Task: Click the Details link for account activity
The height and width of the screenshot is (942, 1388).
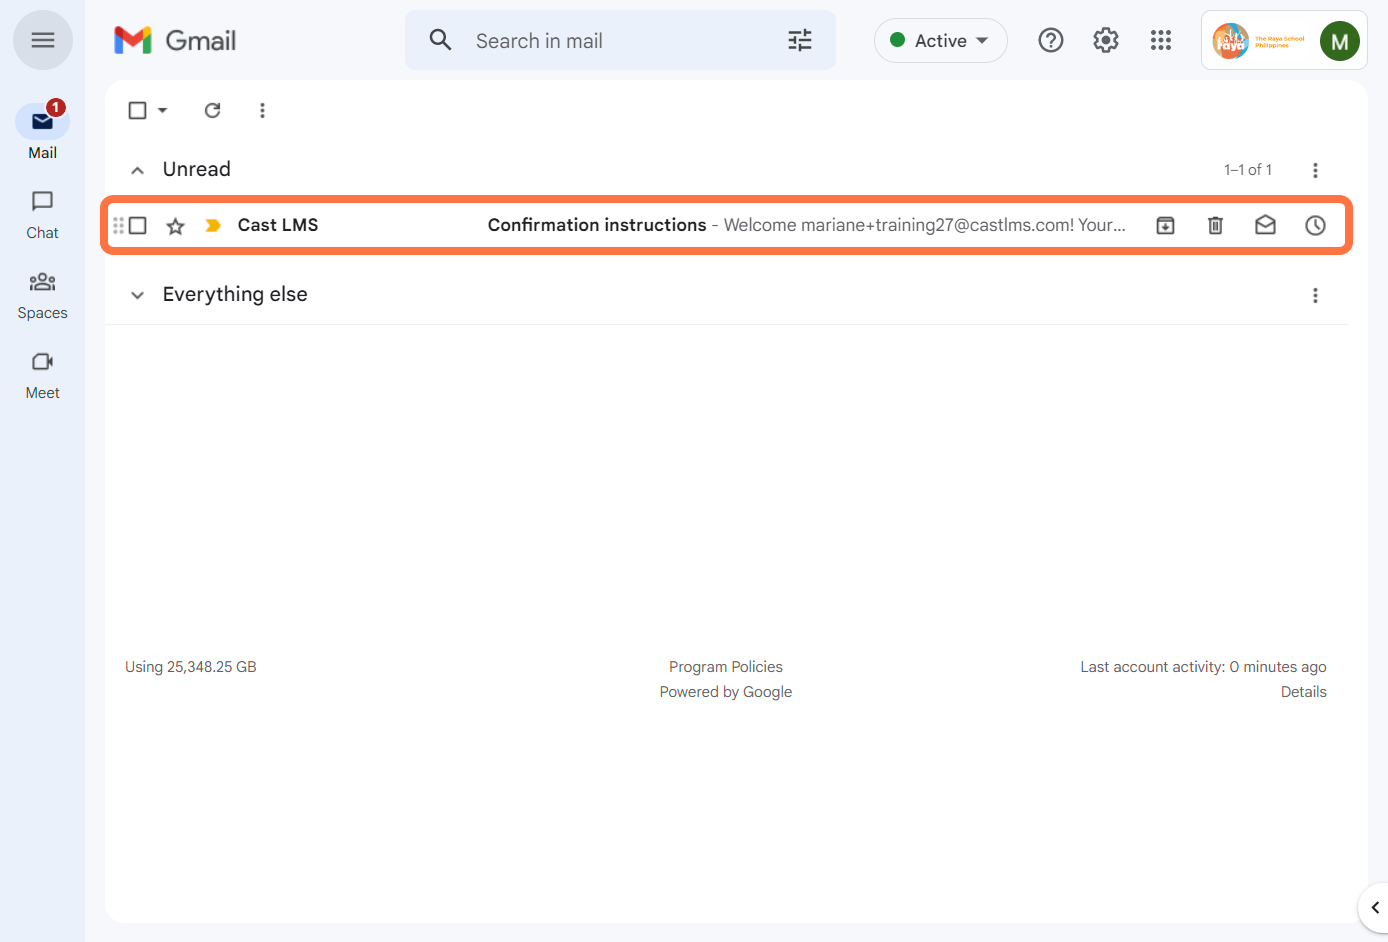Action: click(x=1303, y=692)
